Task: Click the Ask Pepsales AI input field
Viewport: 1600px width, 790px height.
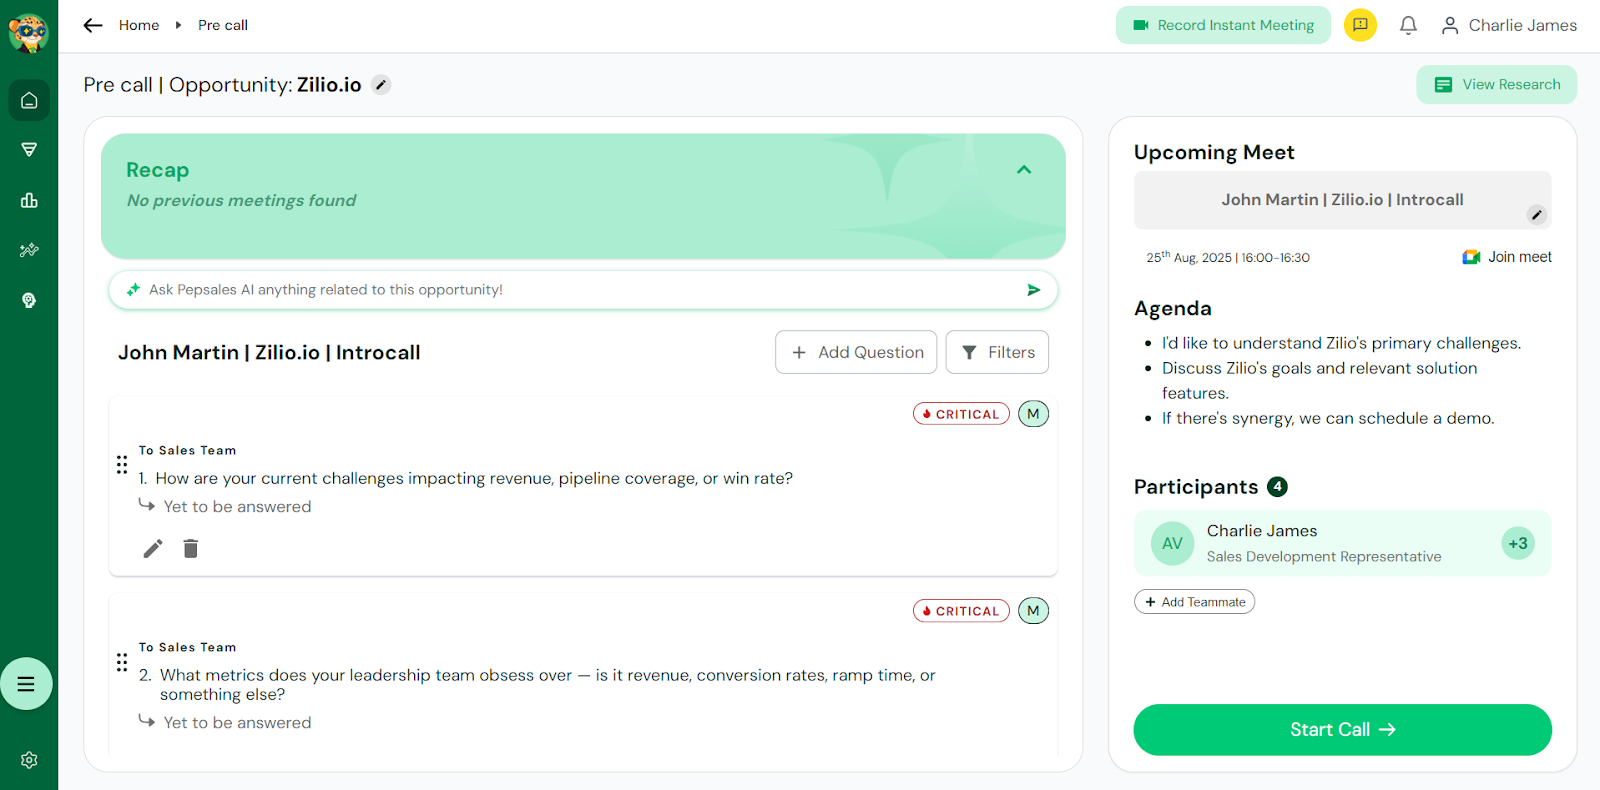Action: click(583, 290)
